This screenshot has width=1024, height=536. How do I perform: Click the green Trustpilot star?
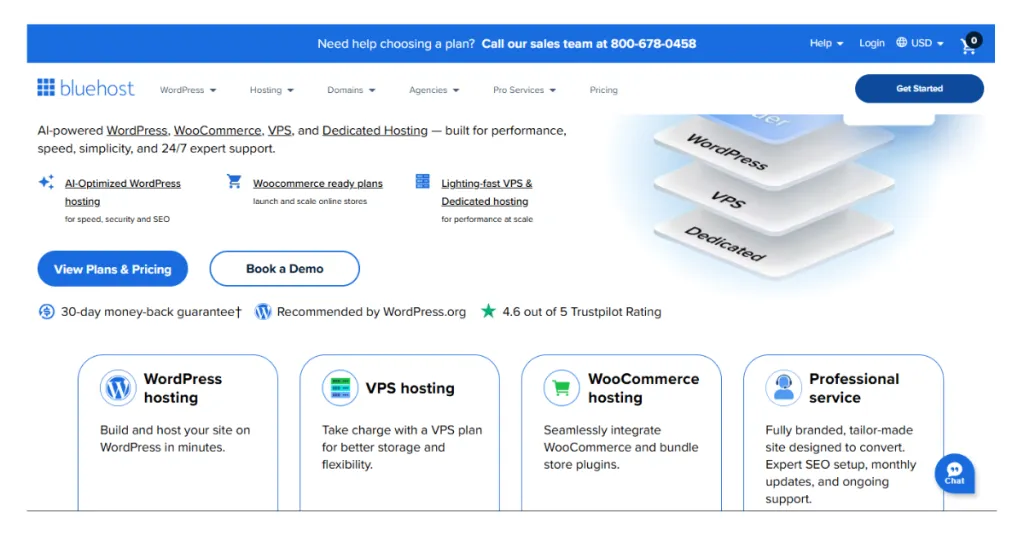[x=488, y=311]
